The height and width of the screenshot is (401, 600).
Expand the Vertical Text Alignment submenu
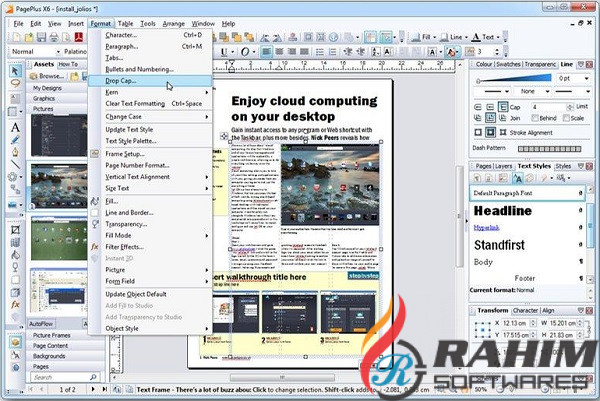pos(150,177)
